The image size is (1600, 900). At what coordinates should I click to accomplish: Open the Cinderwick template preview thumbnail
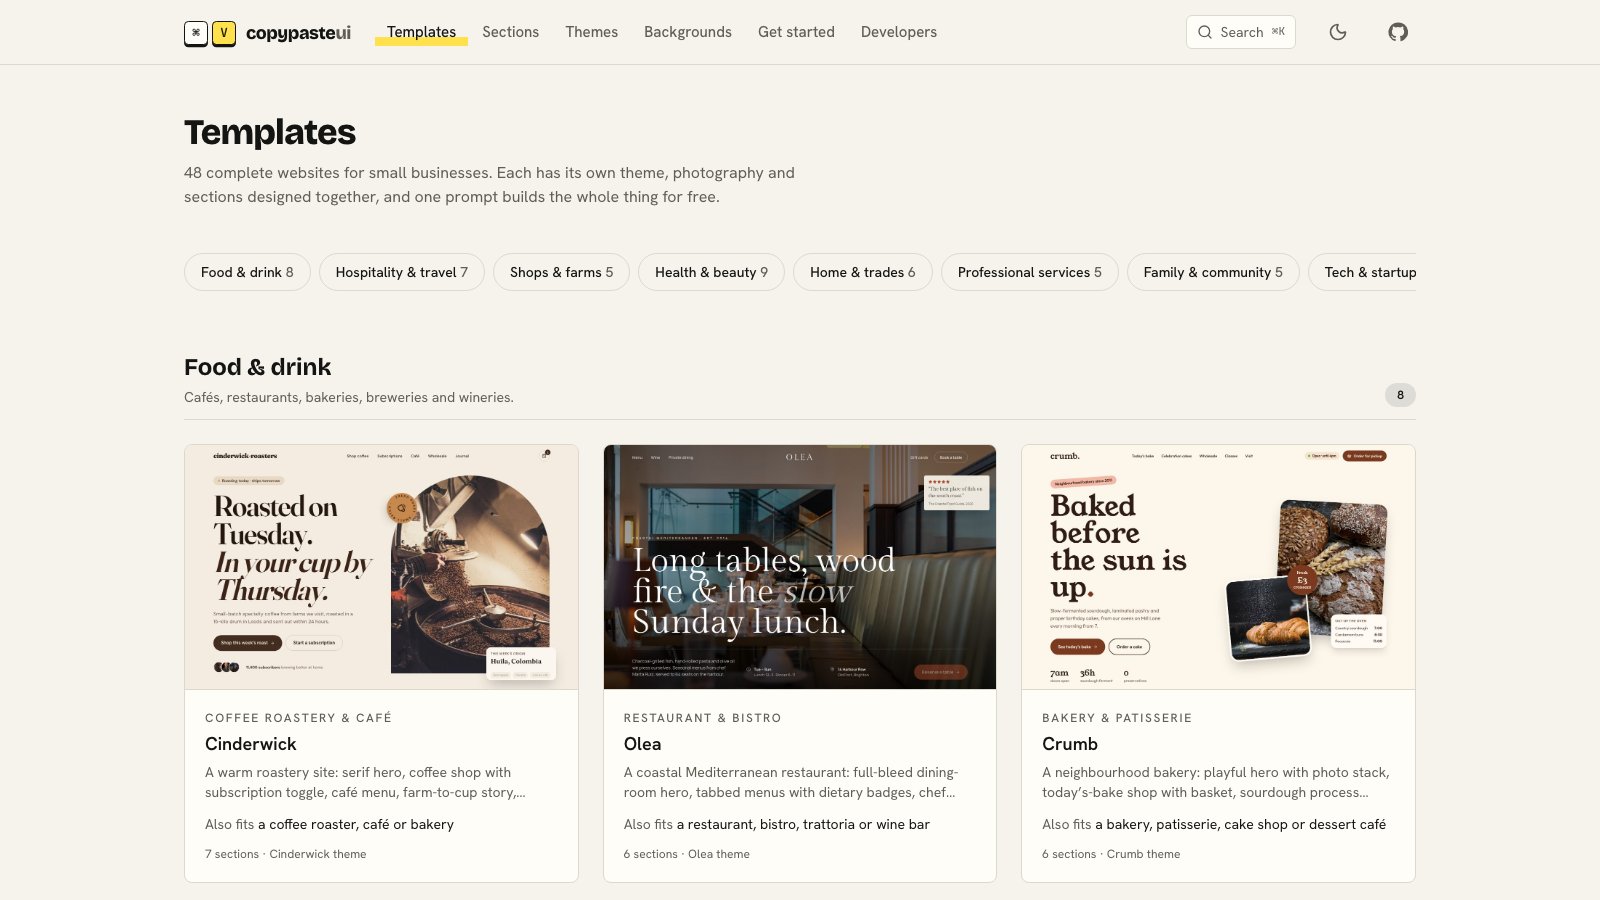381,567
